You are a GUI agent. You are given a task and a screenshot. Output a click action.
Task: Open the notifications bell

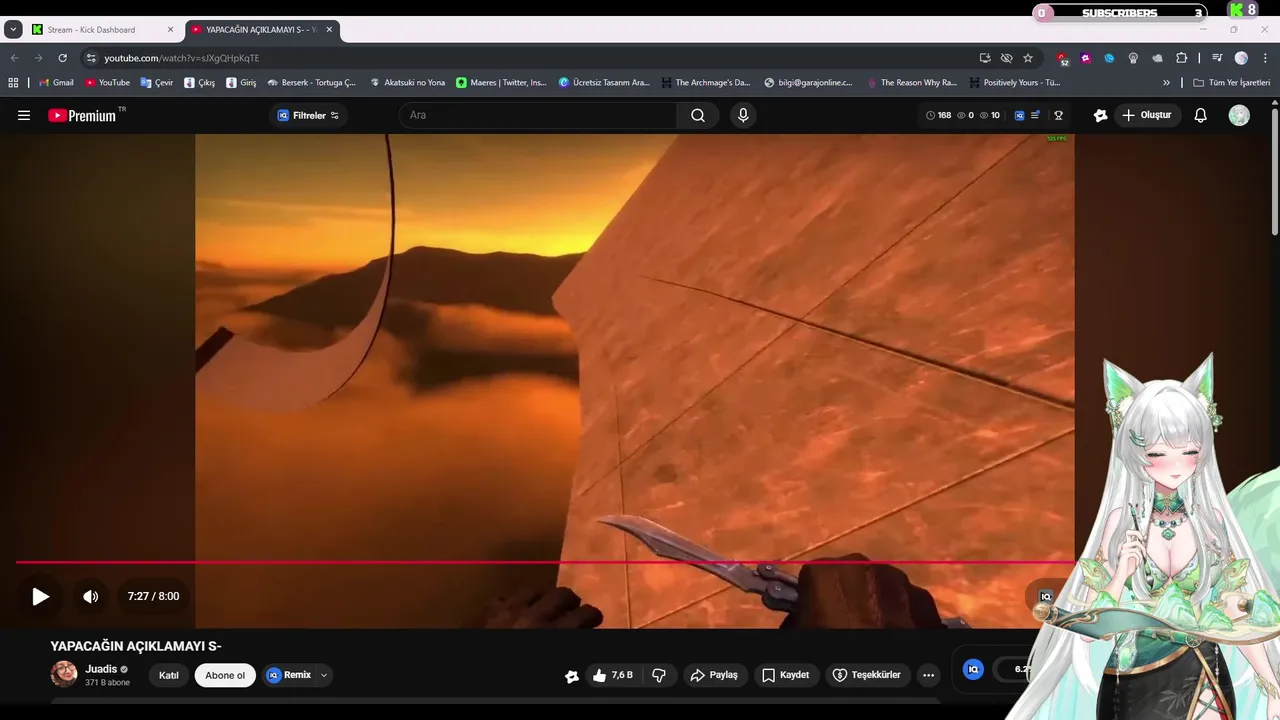[1201, 115]
